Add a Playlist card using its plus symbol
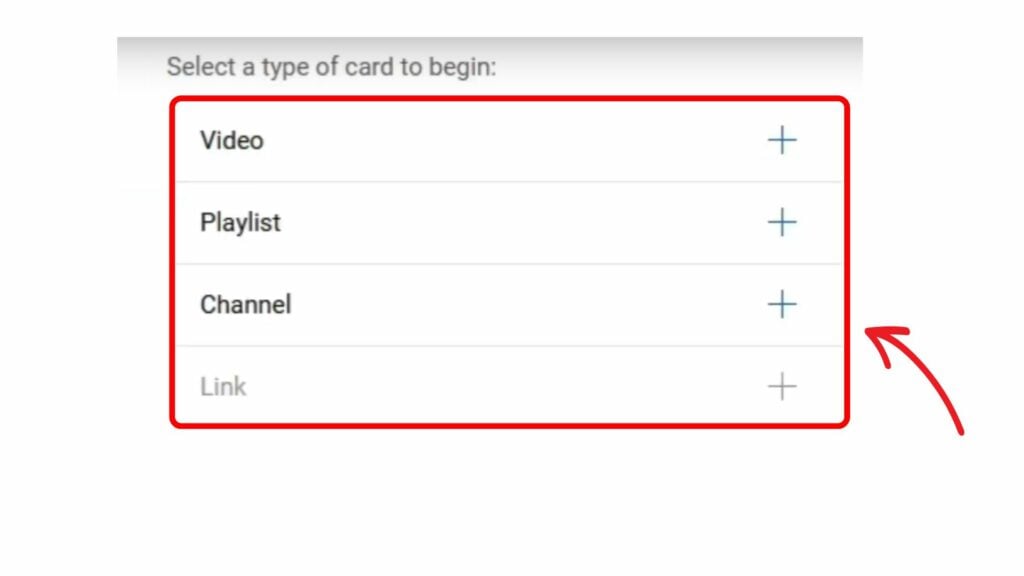The image size is (1024, 576). tap(783, 222)
